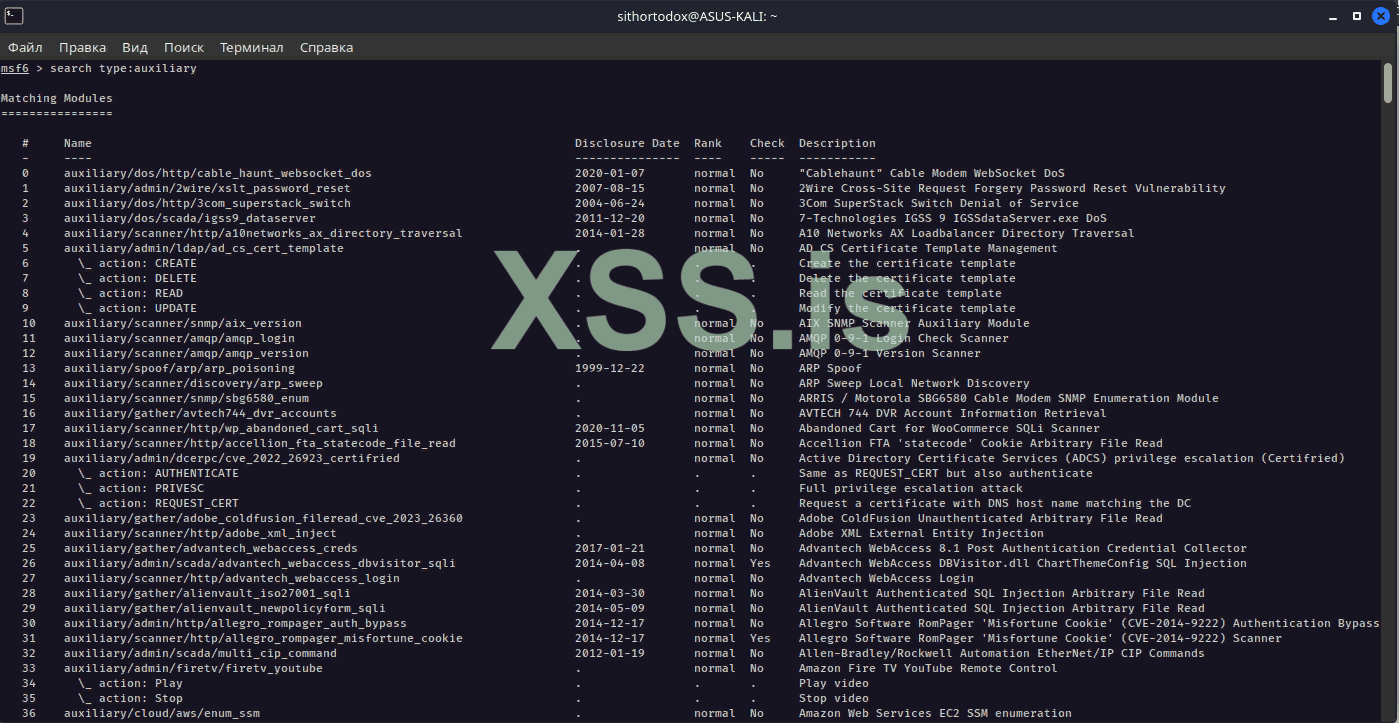Click the 'action: CREATE' row
The image size is (1399, 723).
[137, 263]
